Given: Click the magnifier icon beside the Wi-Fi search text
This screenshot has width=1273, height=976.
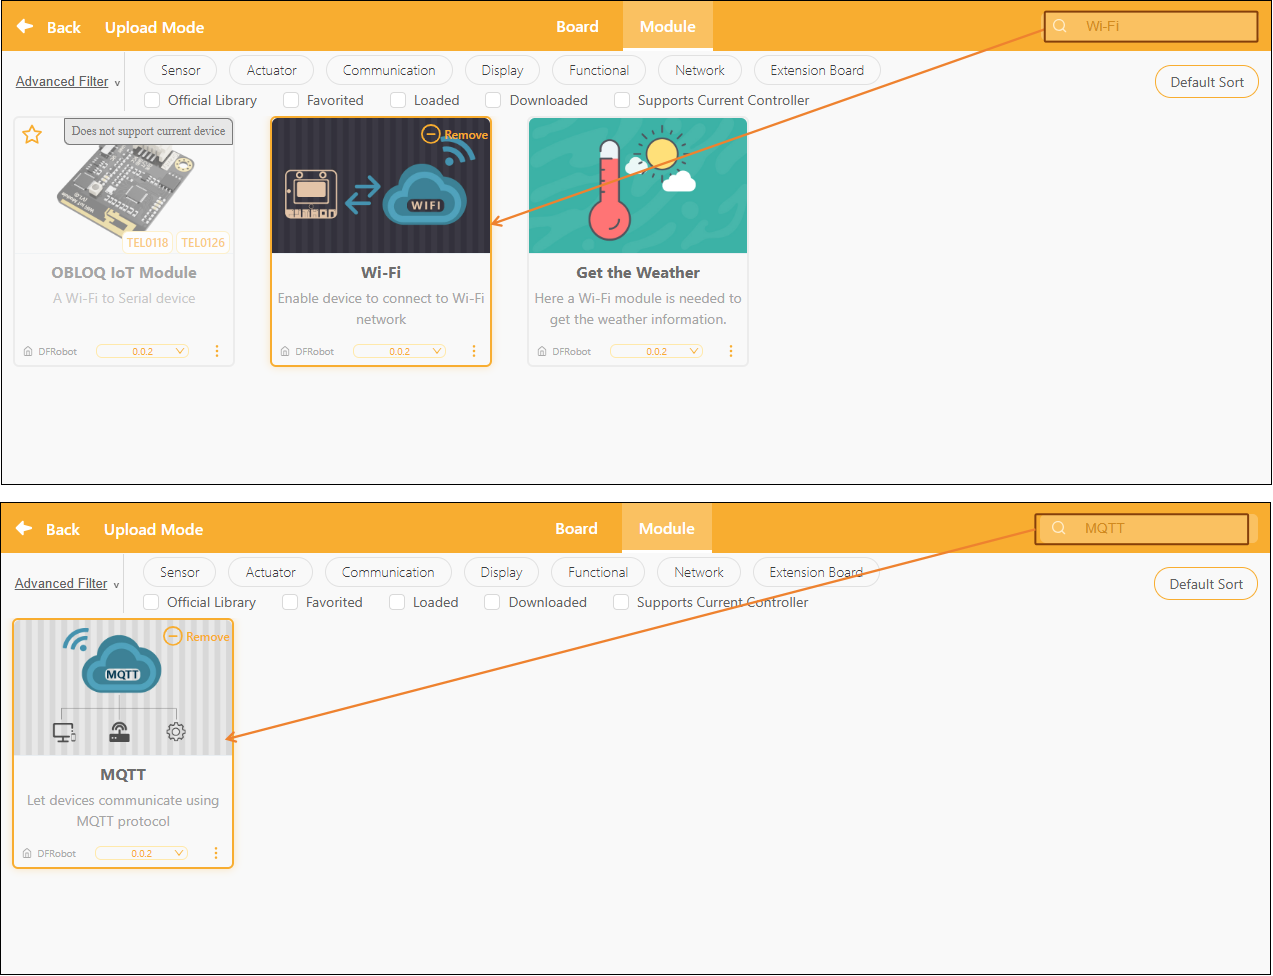Looking at the screenshot, I should 1060,26.
